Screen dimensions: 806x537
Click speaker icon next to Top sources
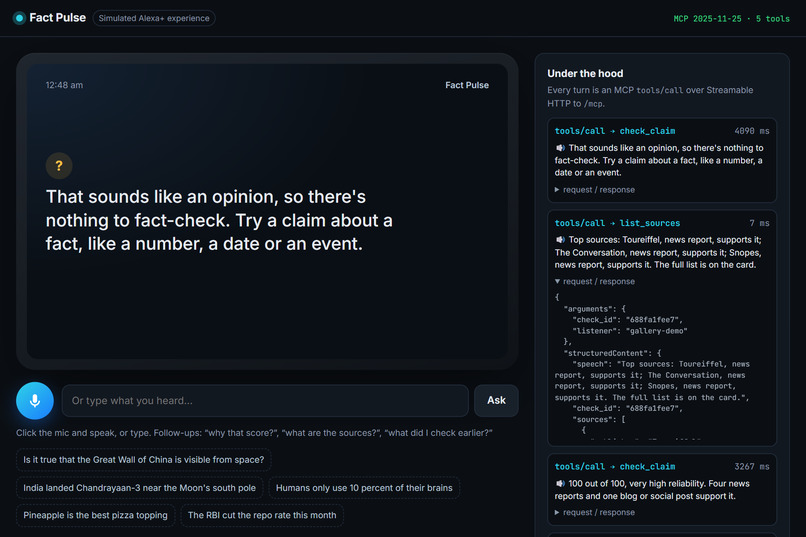pyautogui.click(x=560, y=240)
